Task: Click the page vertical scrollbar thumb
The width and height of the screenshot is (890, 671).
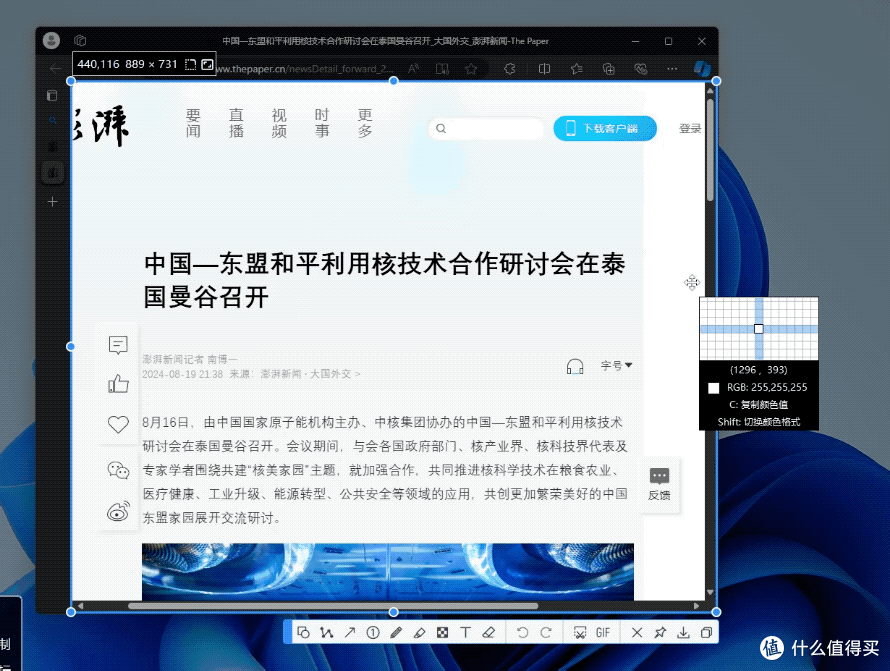Action: (x=710, y=150)
